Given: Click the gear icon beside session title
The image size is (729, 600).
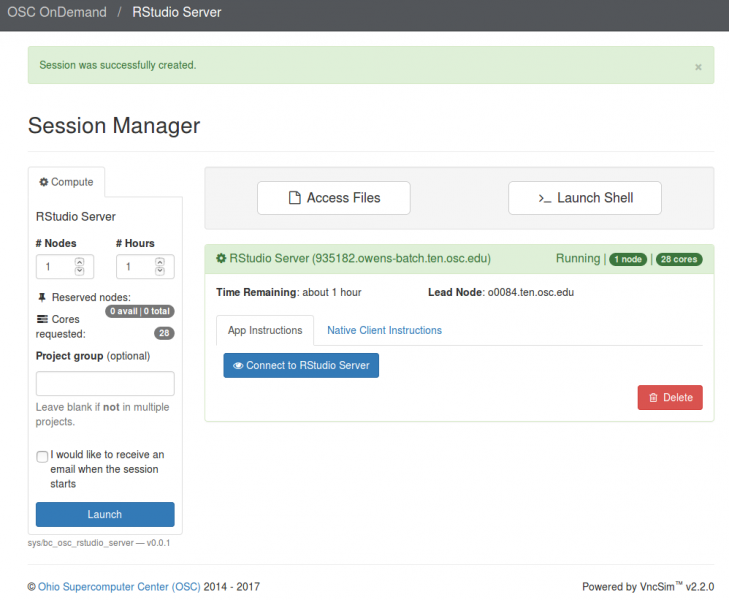Looking at the screenshot, I should tap(221, 258).
